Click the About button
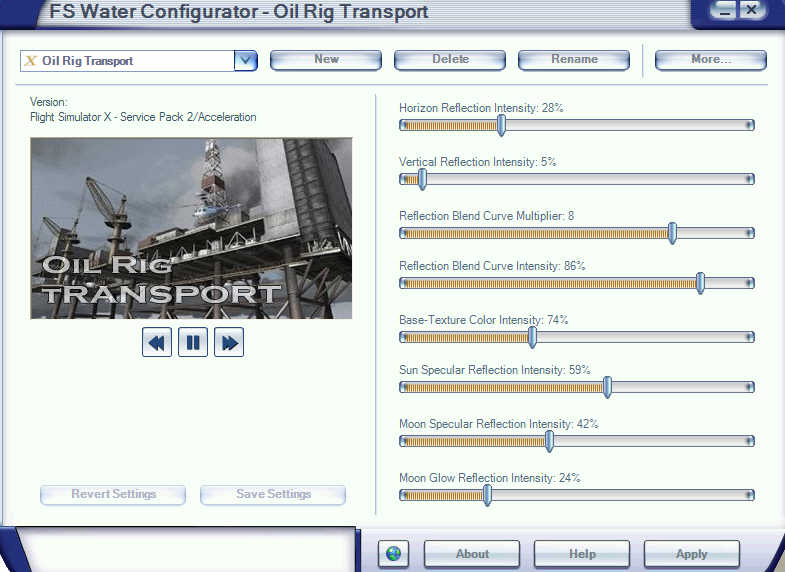 pos(472,554)
